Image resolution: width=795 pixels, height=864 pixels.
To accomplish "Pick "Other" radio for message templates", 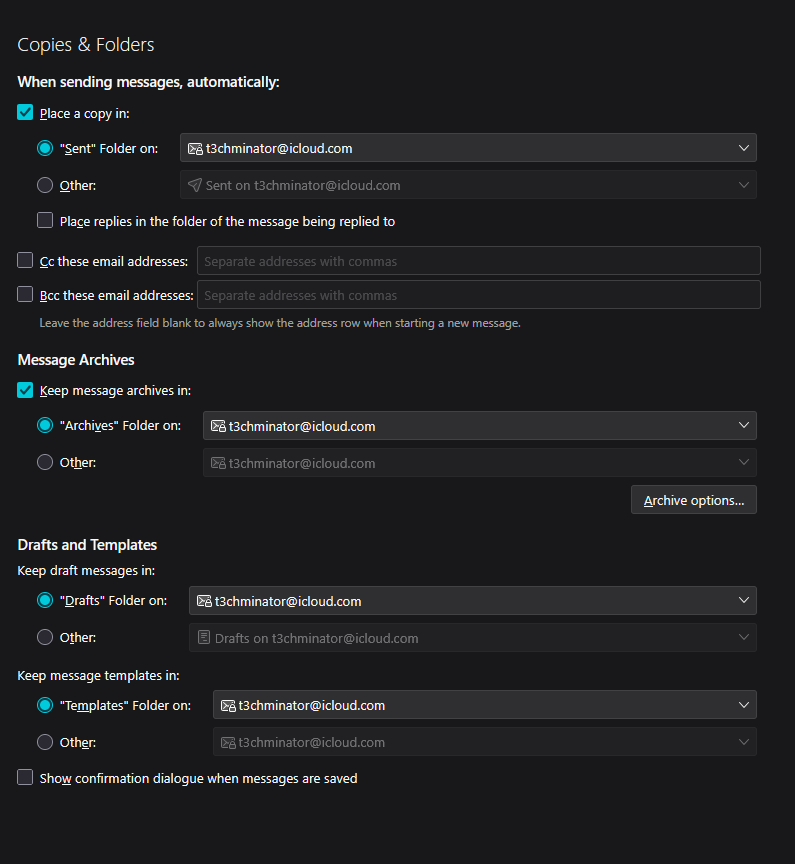I will pyautogui.click(x=45, y=742).
